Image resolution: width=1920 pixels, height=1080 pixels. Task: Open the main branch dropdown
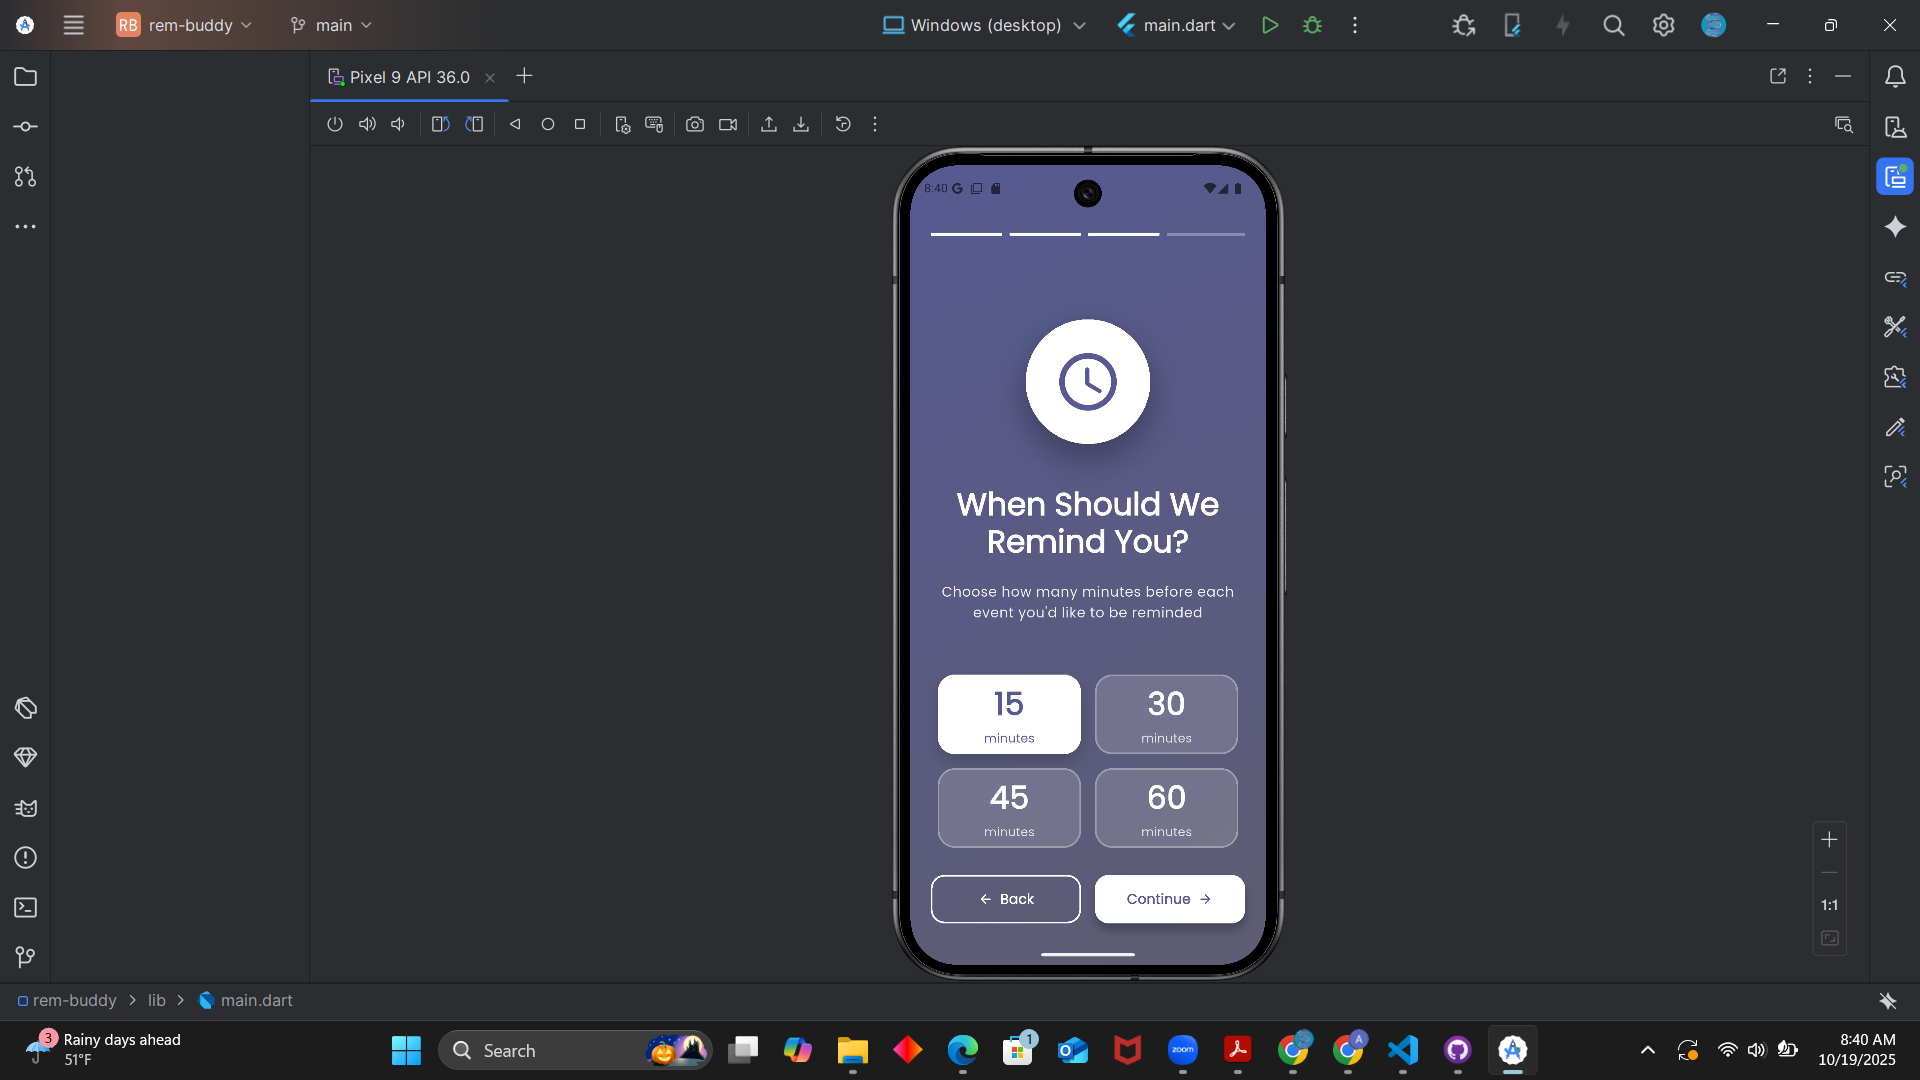331,25
